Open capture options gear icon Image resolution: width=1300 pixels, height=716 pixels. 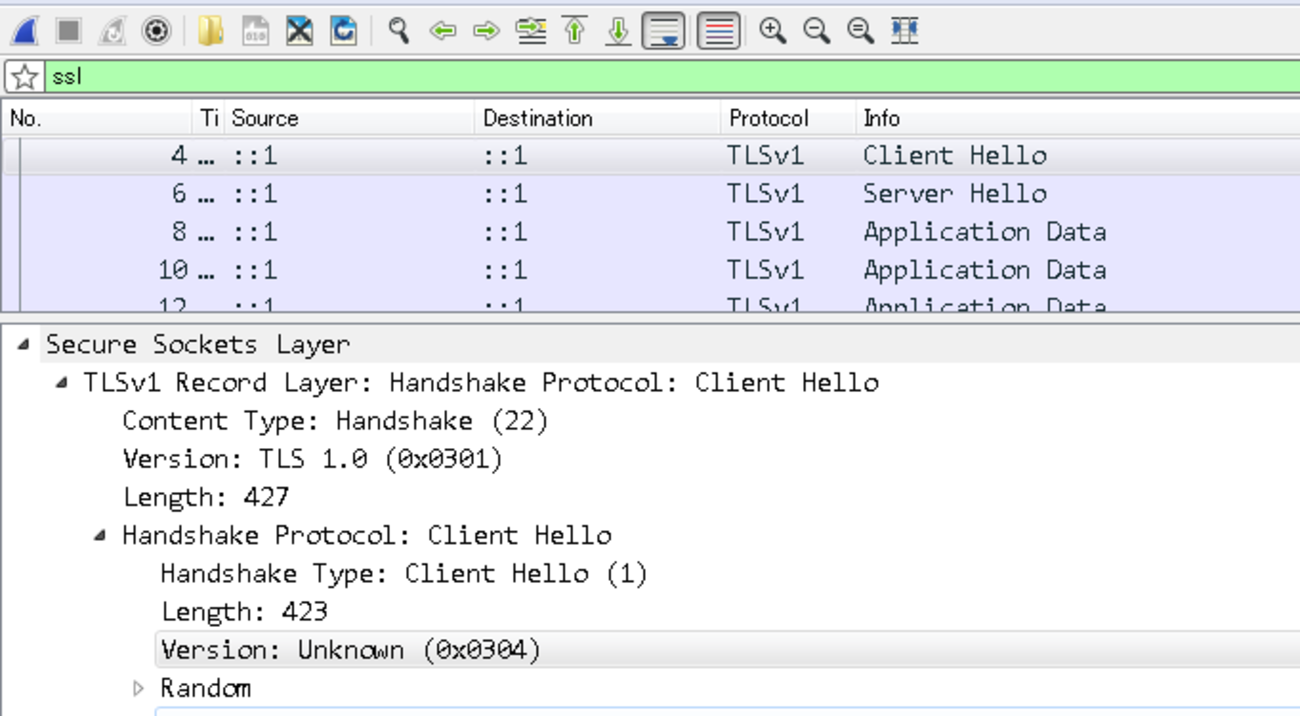[x=156, y=31]
